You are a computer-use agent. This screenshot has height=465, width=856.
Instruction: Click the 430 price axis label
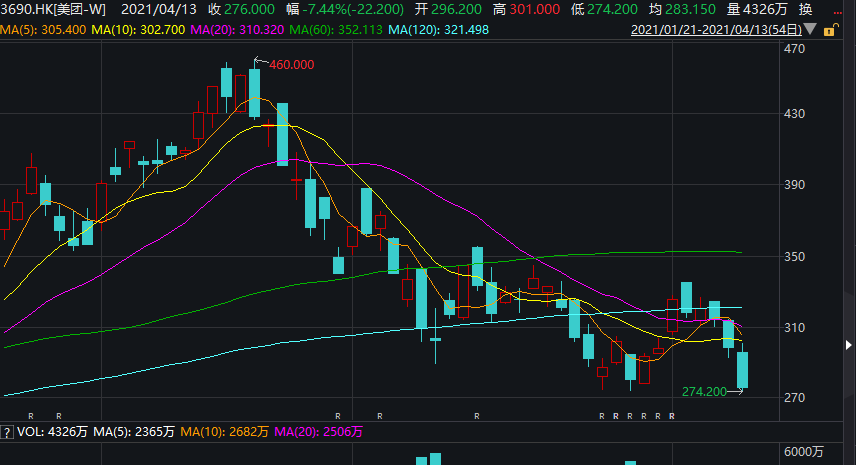[x=794, y=114]
